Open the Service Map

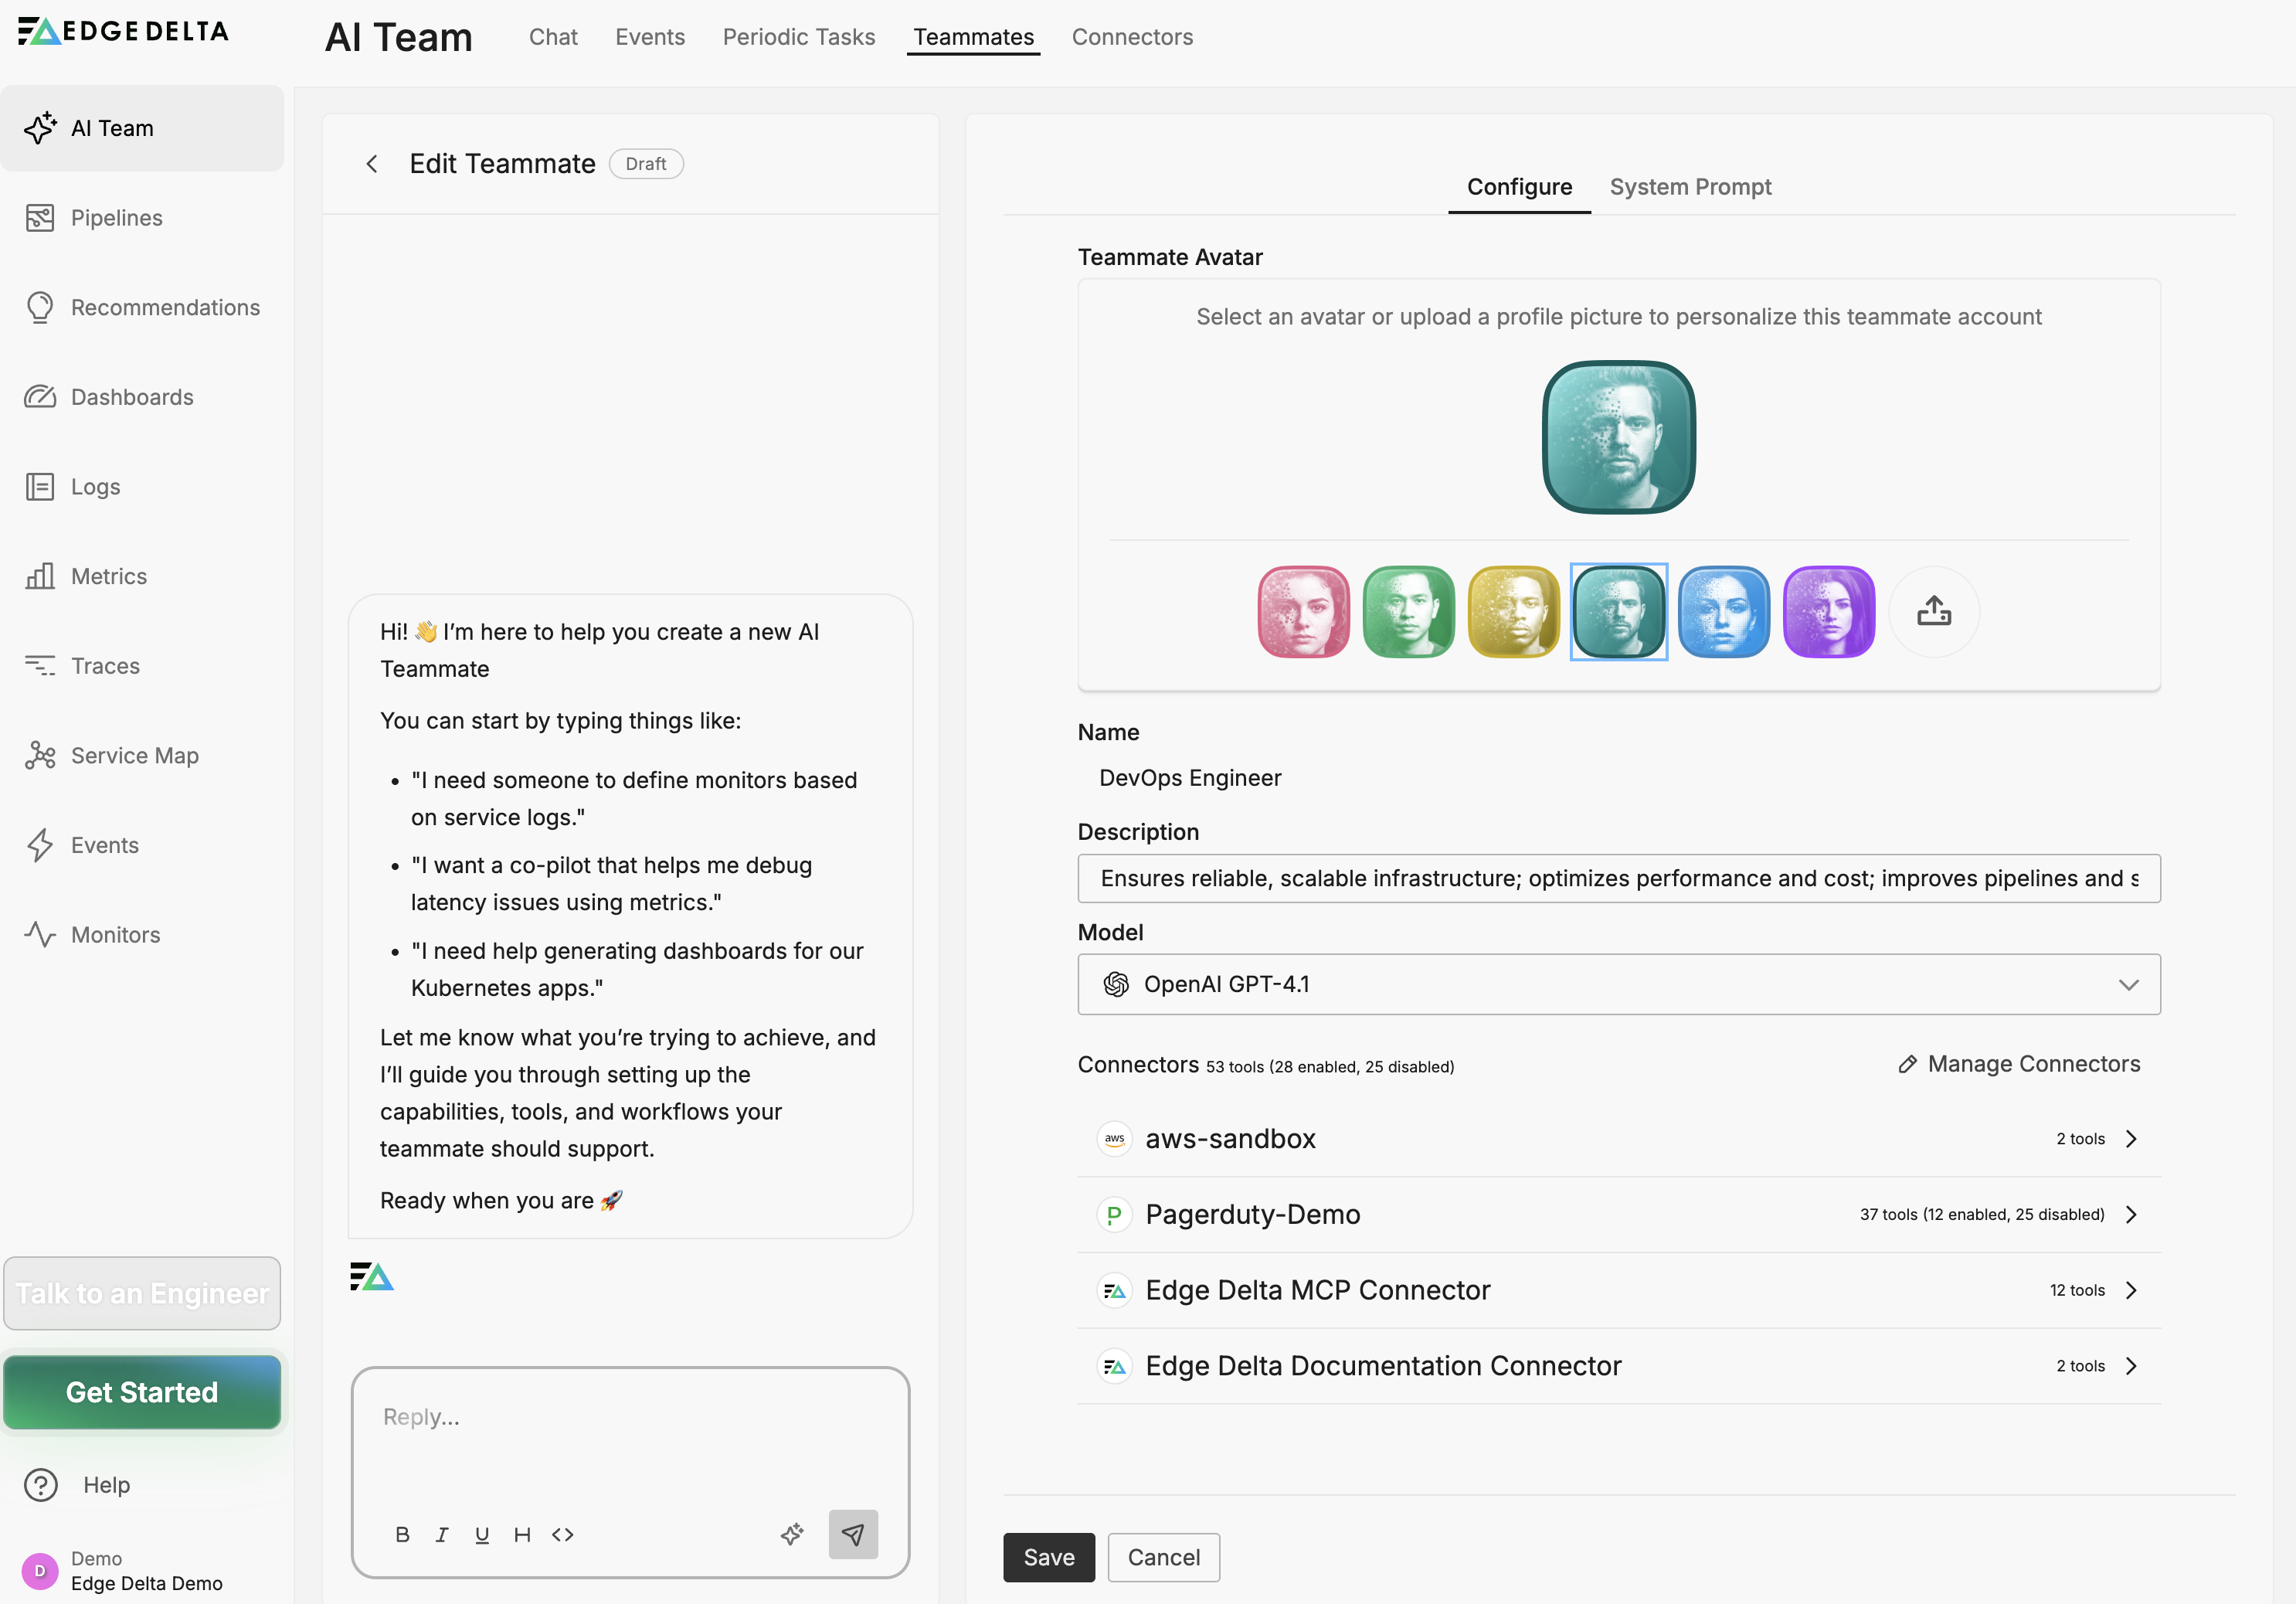[x=134, y=755]
